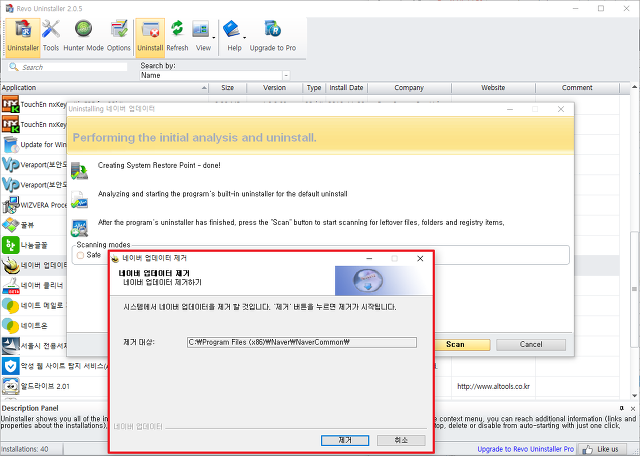Expand the Help dropdown arrow

click(x=244, y=38)
